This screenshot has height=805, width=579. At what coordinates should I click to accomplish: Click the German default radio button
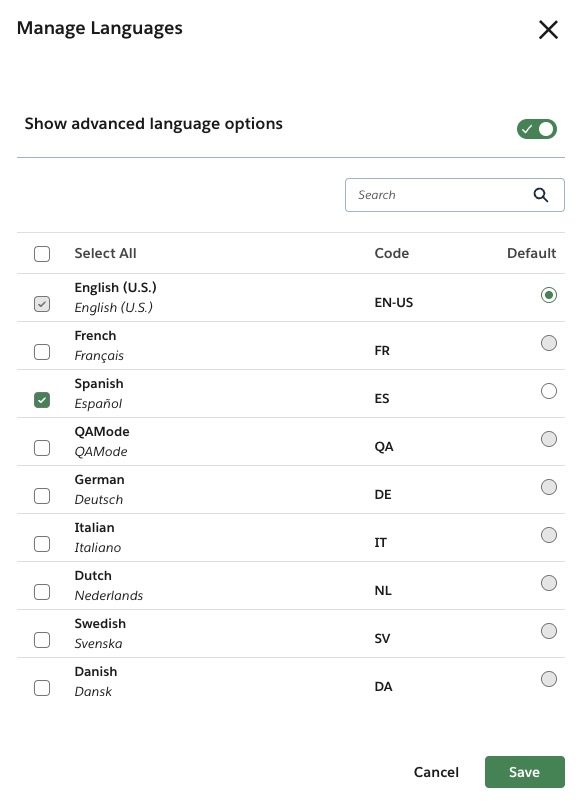point(549,487)
